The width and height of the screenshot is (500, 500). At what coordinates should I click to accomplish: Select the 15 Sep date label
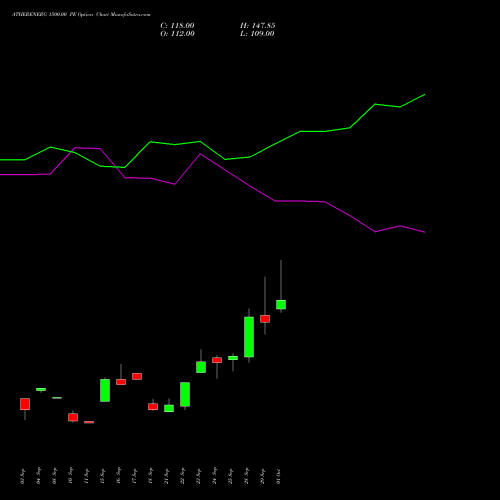(x=102, y=476)
